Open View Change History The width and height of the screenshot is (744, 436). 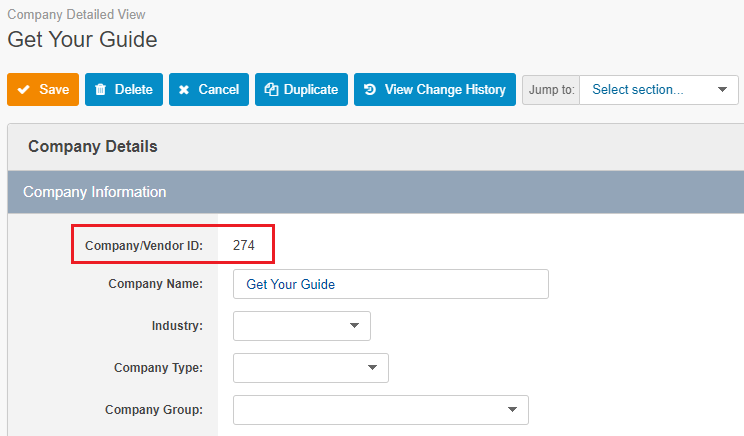(x=435, y=89)
